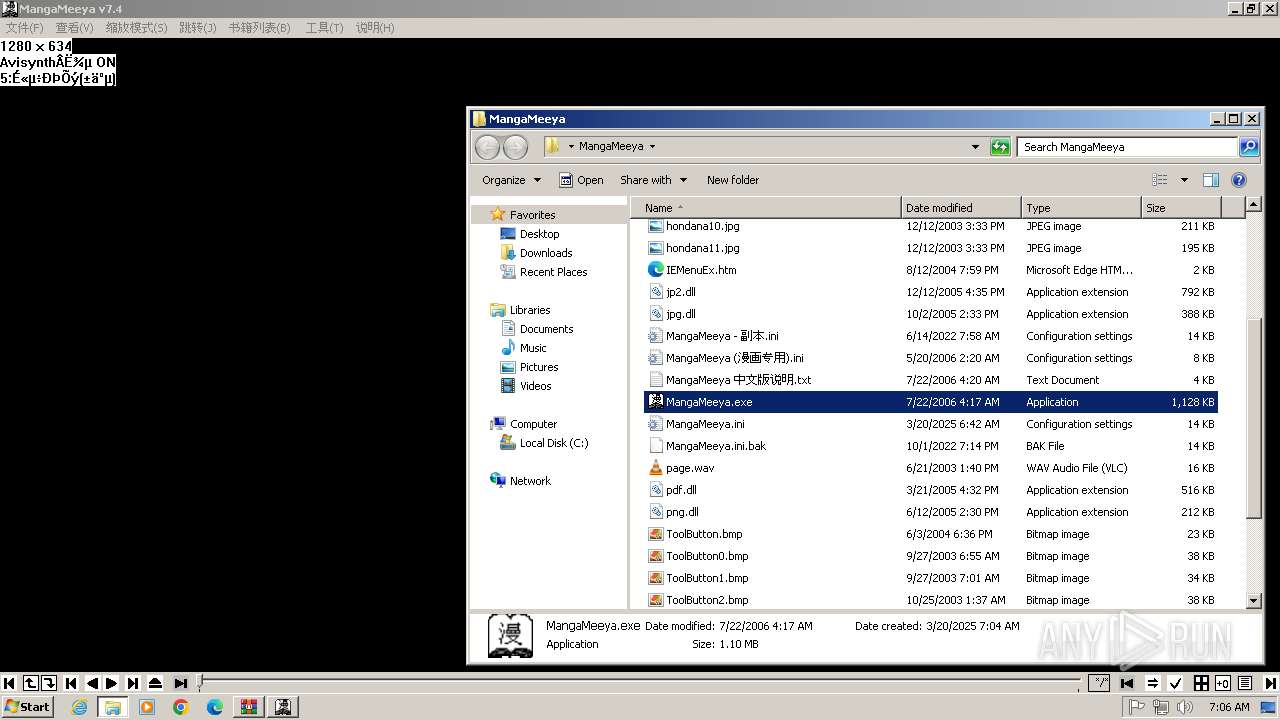Click the rotate-left arrow icon in bottom toolbar

(x=31, y=683)
